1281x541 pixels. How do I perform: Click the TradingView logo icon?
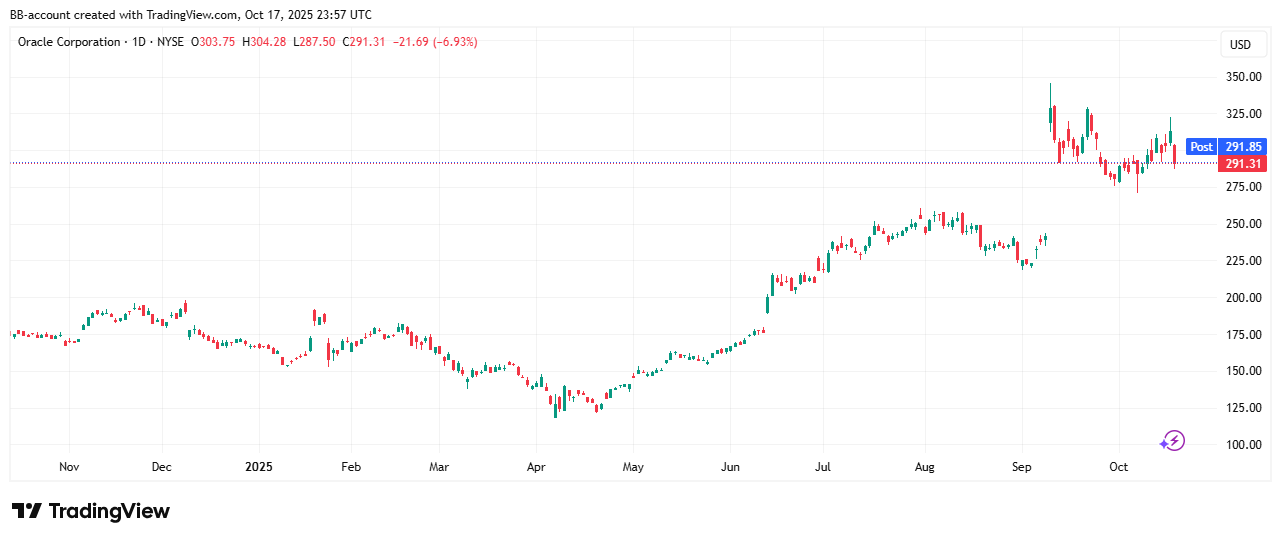coord(27,511)
